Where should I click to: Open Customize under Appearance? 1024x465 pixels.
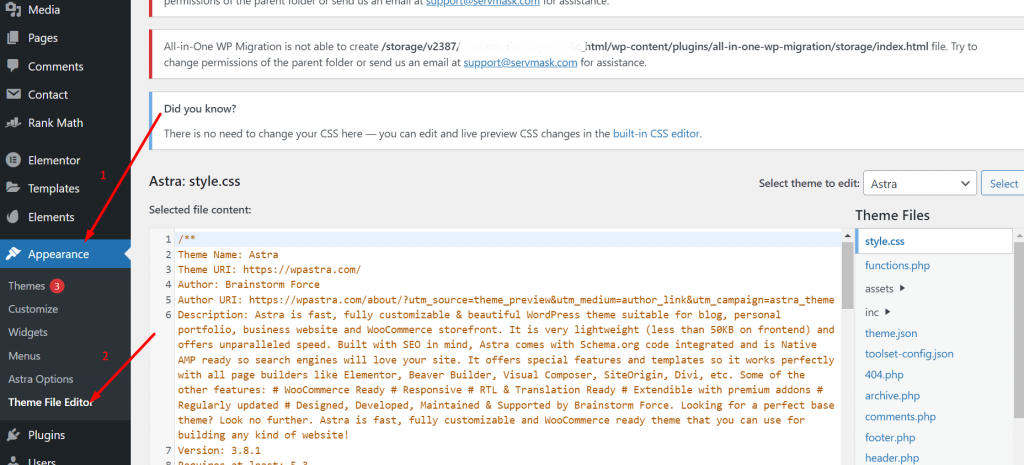pos(33,309)
